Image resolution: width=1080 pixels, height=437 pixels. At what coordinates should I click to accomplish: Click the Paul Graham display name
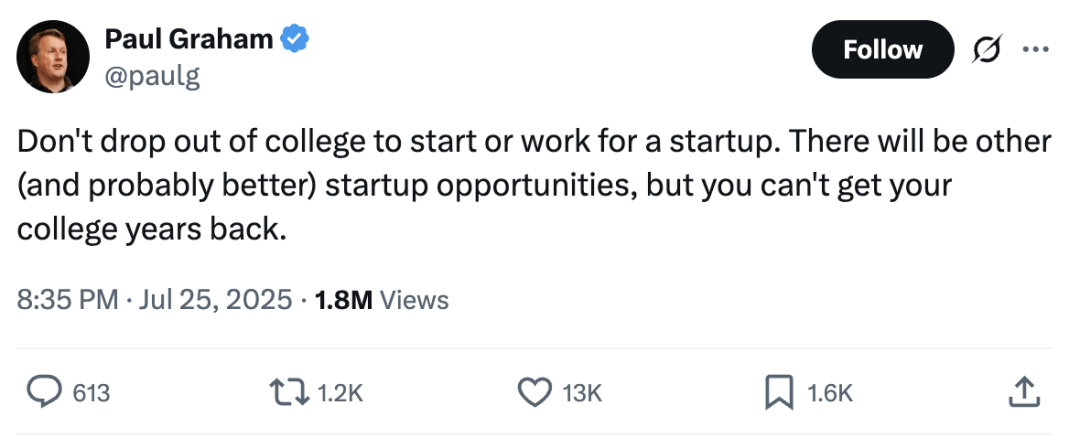click(x=189, y=39)
